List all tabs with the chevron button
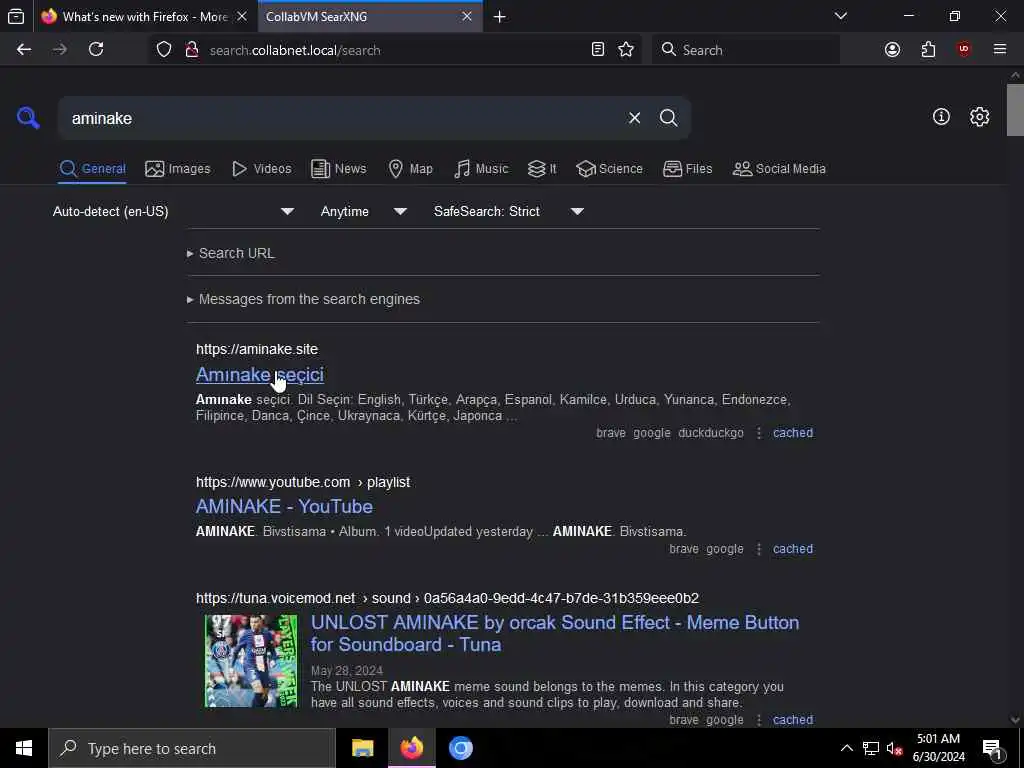The width and height of the screenshot is (1024, 768). [840, 16]
